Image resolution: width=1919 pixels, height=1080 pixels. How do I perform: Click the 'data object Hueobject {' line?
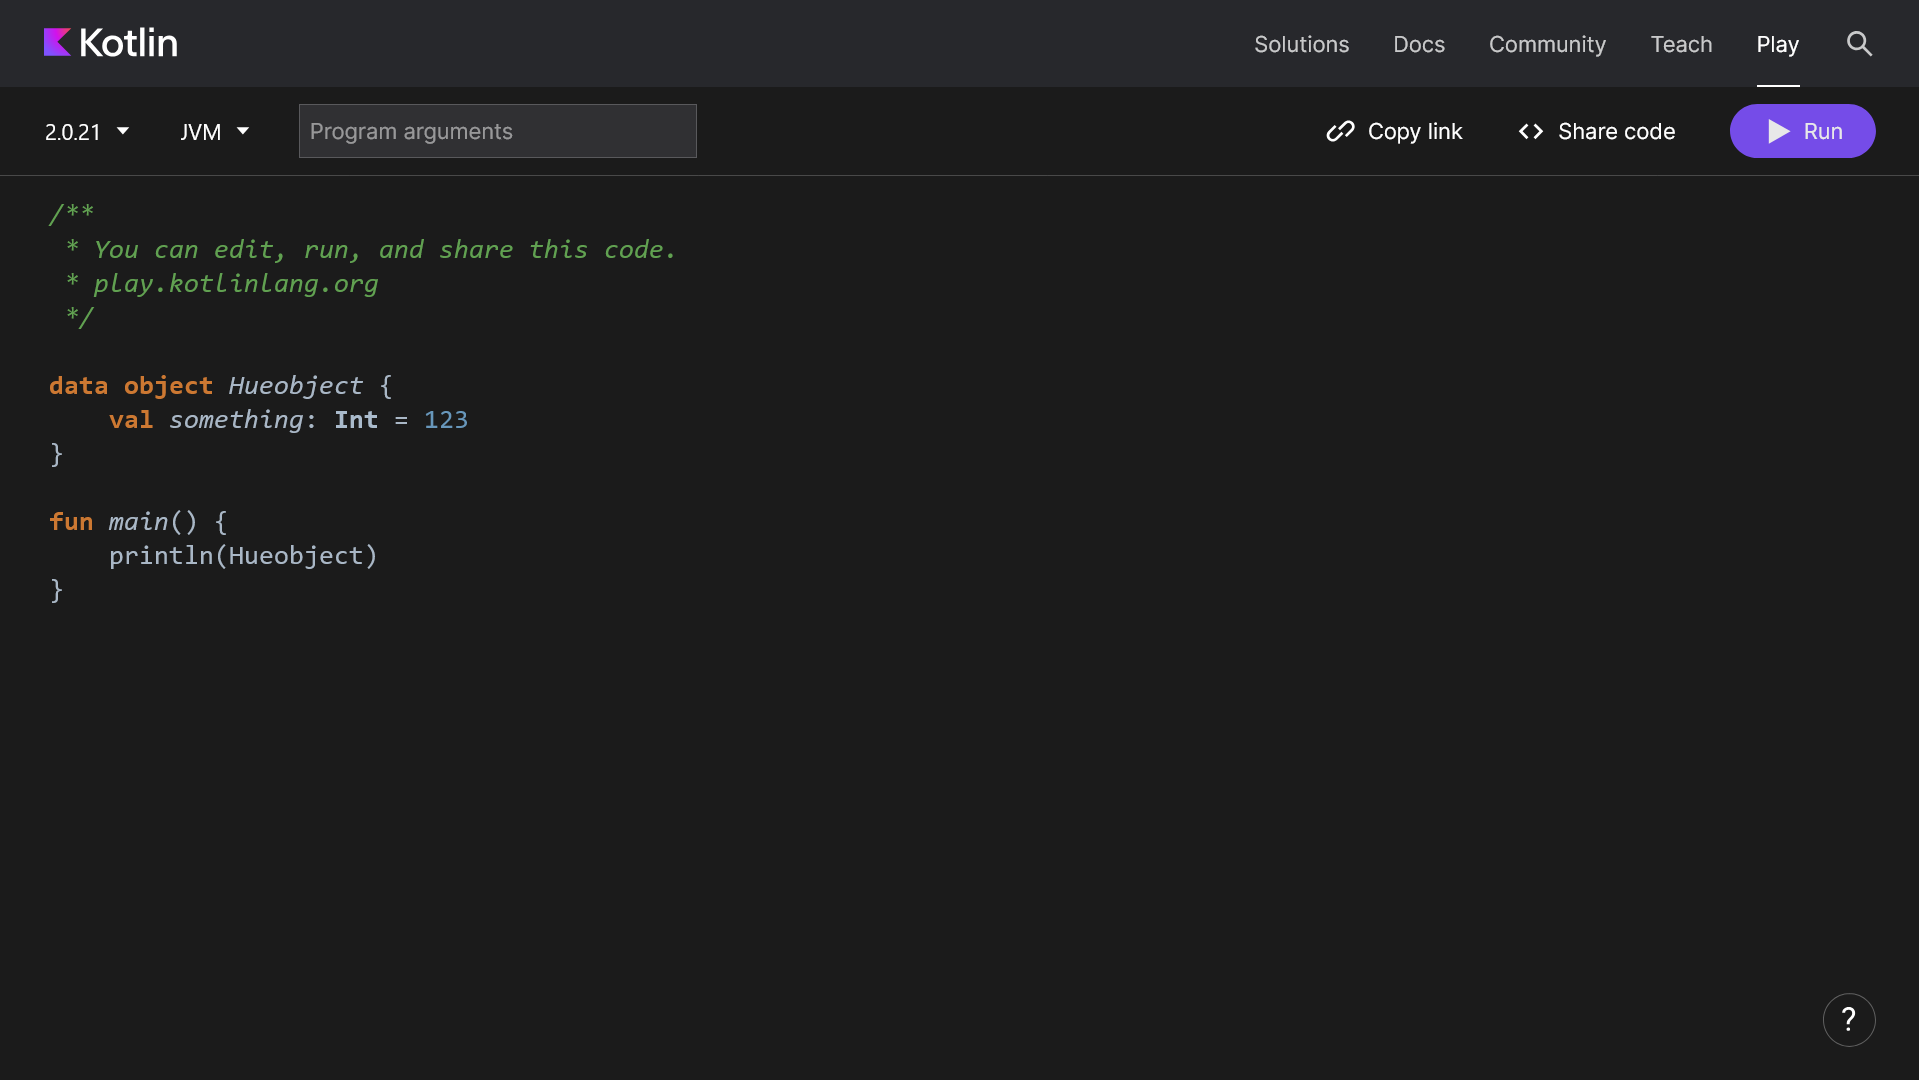point(221,385)
